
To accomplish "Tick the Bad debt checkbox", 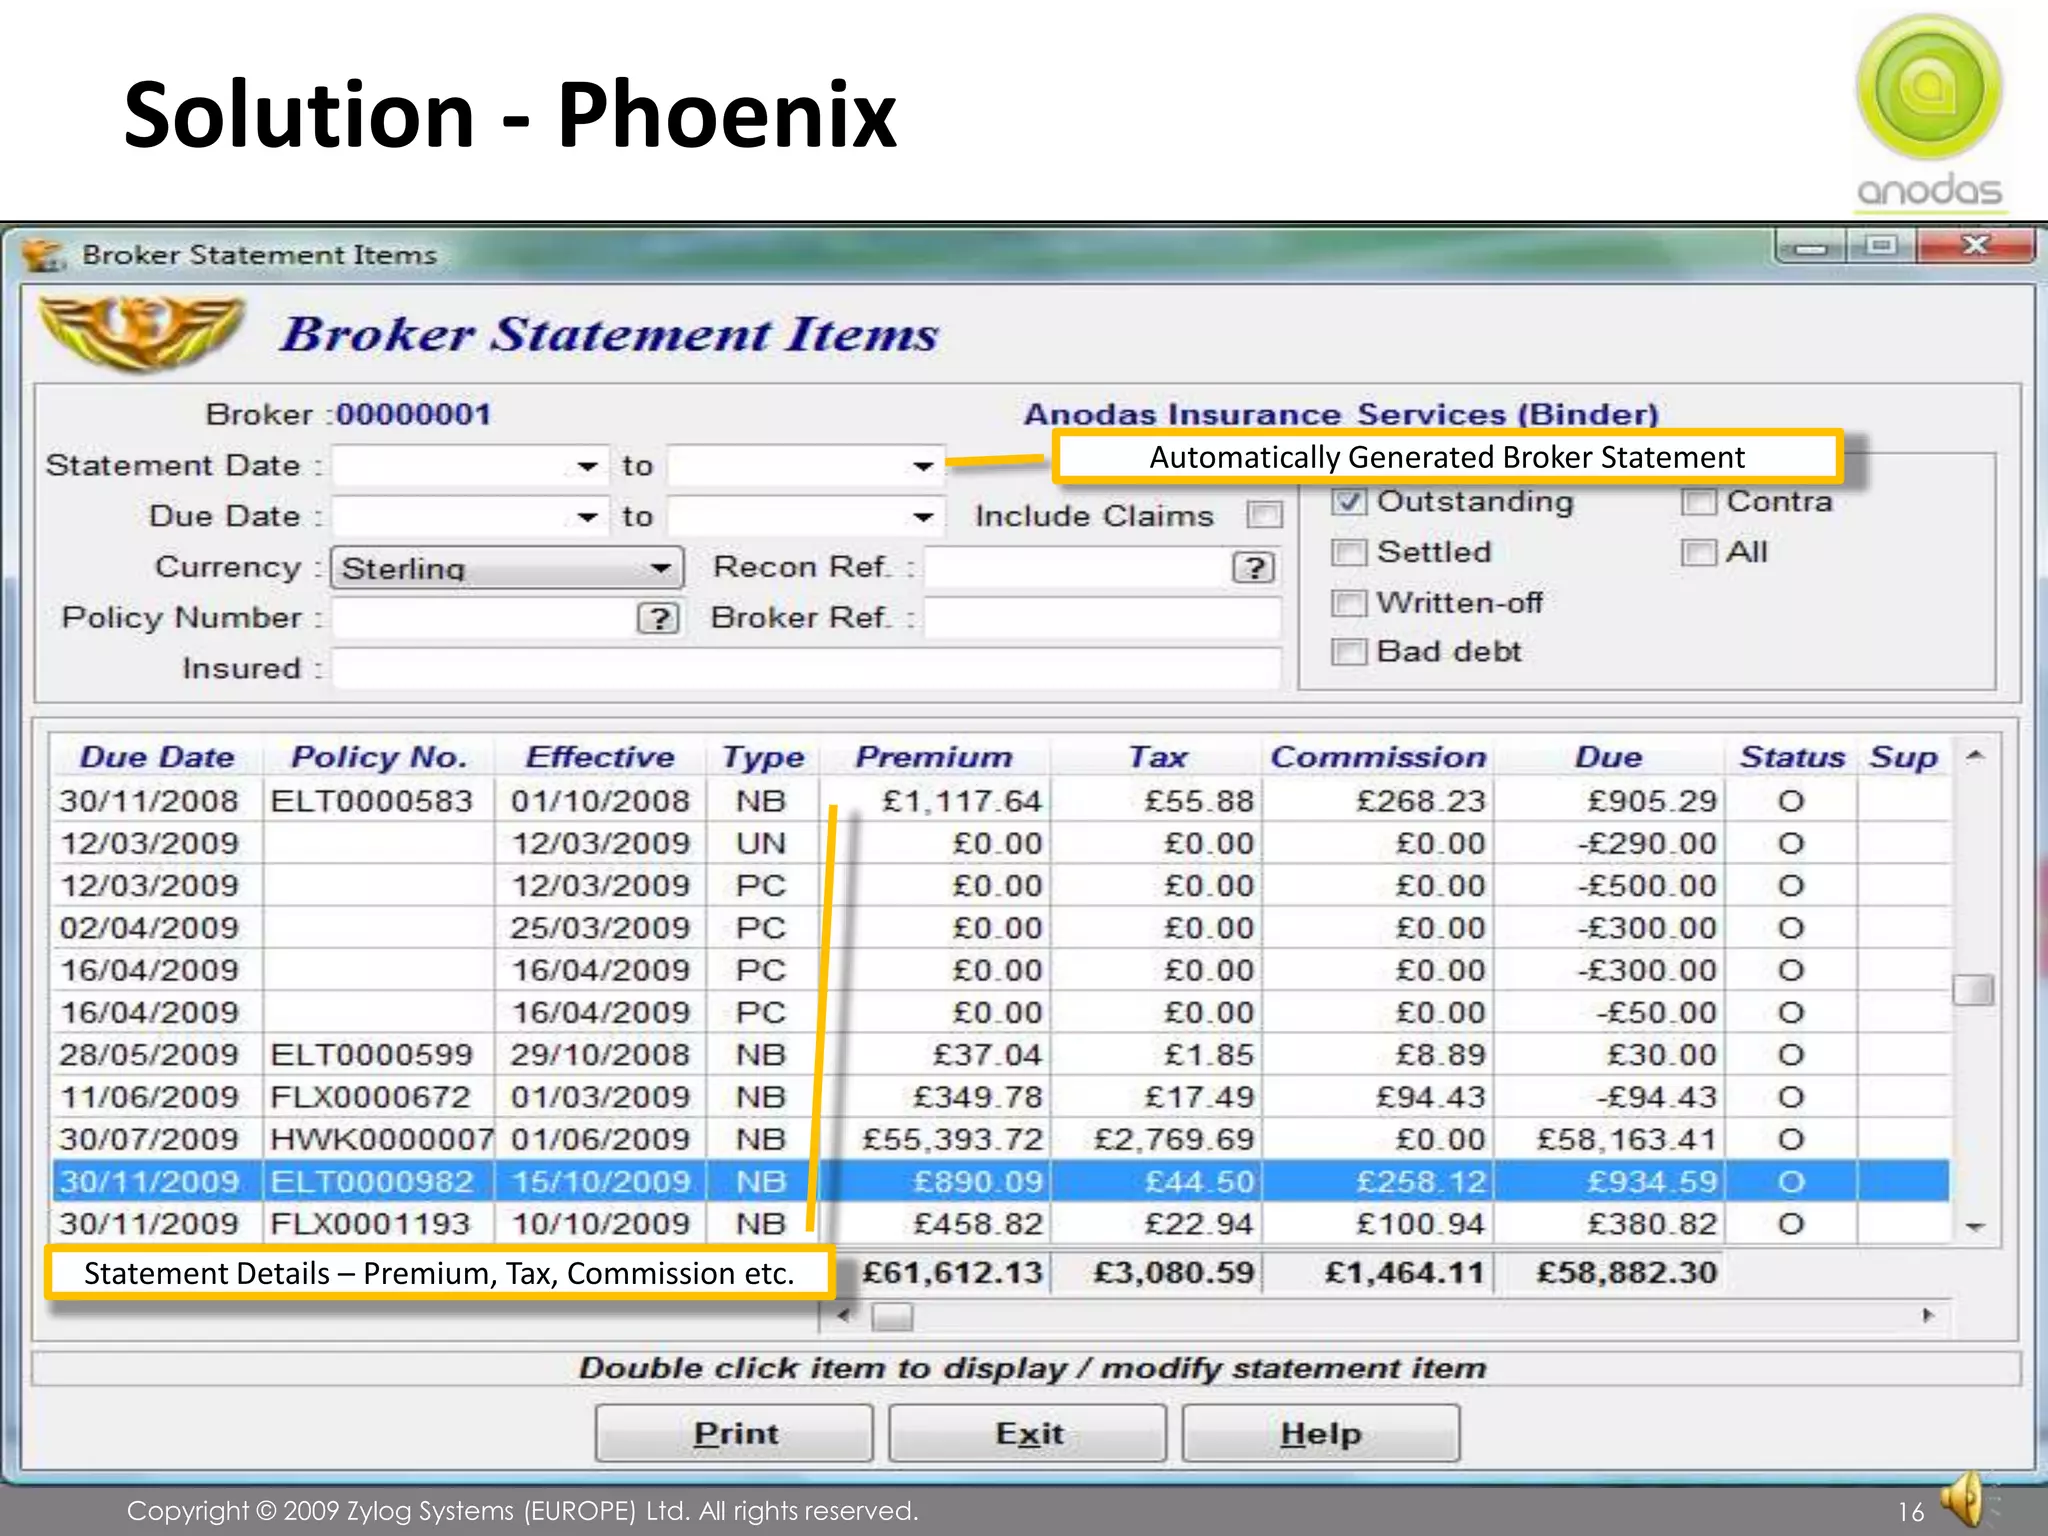I will (1349, 652).
